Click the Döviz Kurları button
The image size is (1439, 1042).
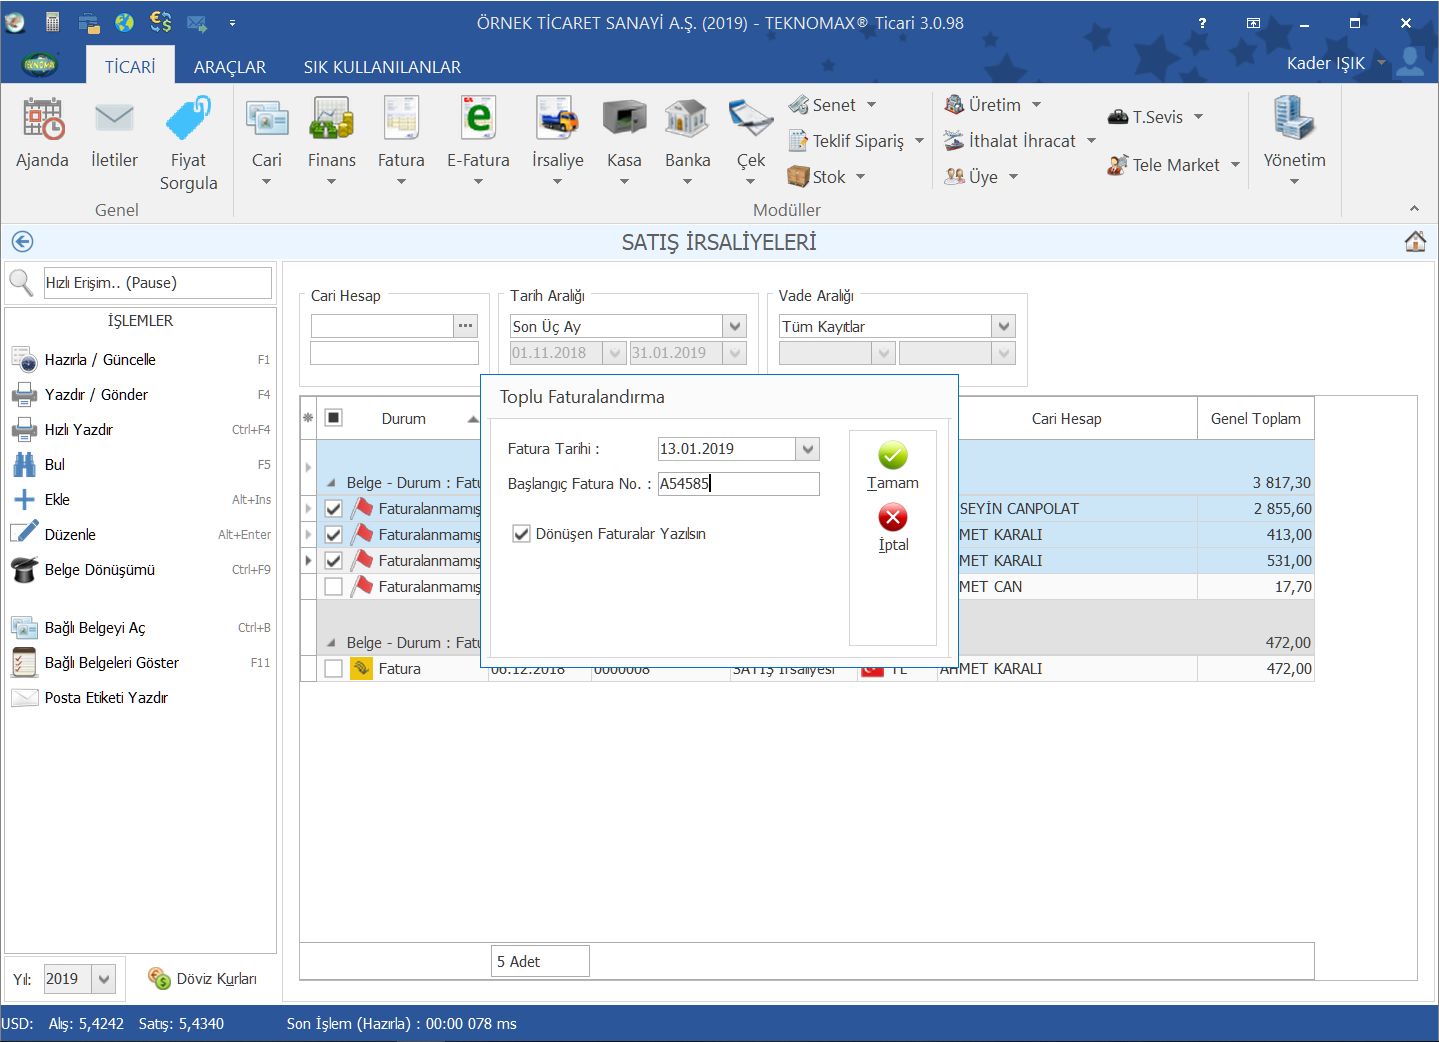pos(203,979)
